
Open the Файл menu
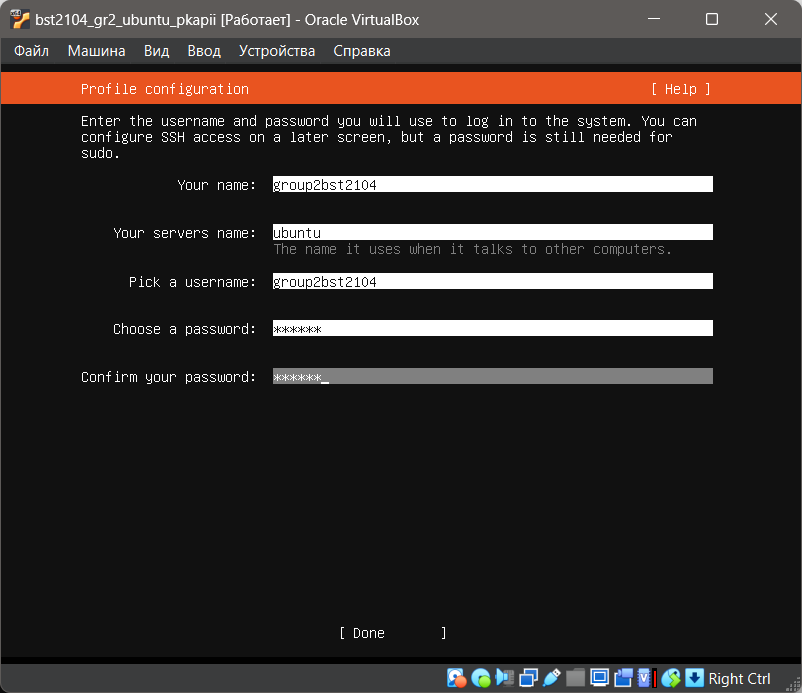coord(31,51)
